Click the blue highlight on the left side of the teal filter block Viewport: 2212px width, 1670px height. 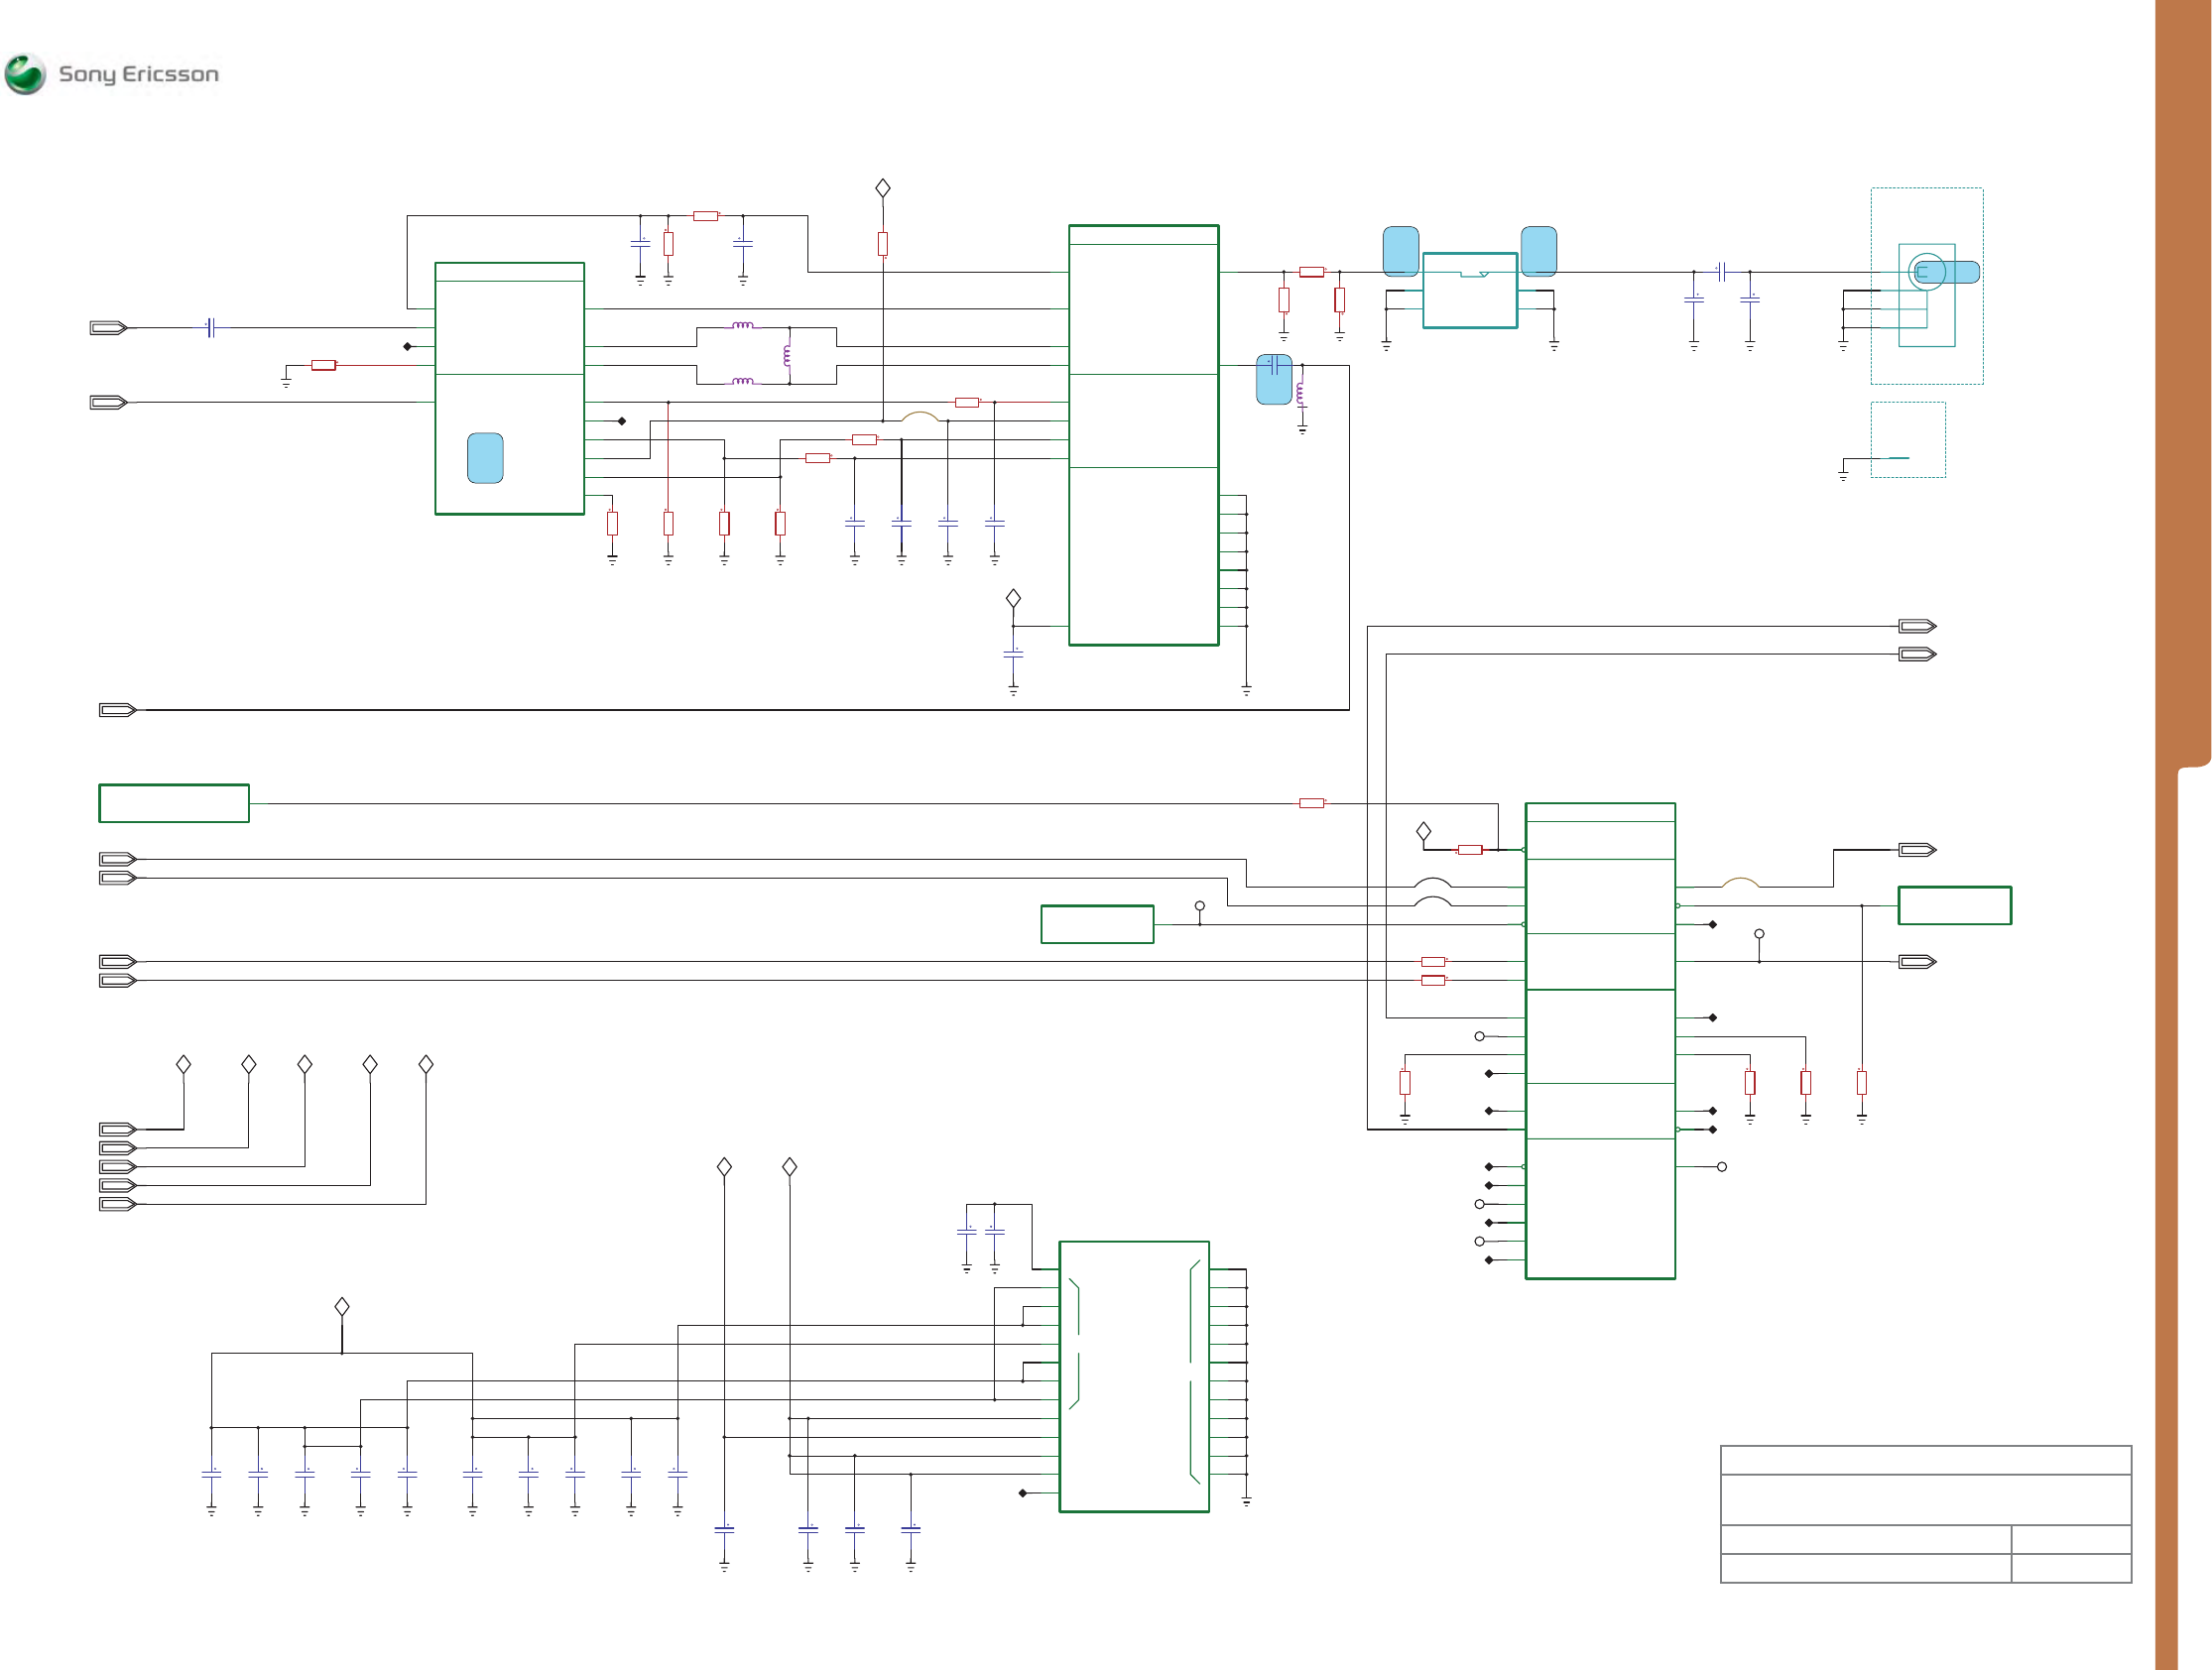(x=1400, y=251)
